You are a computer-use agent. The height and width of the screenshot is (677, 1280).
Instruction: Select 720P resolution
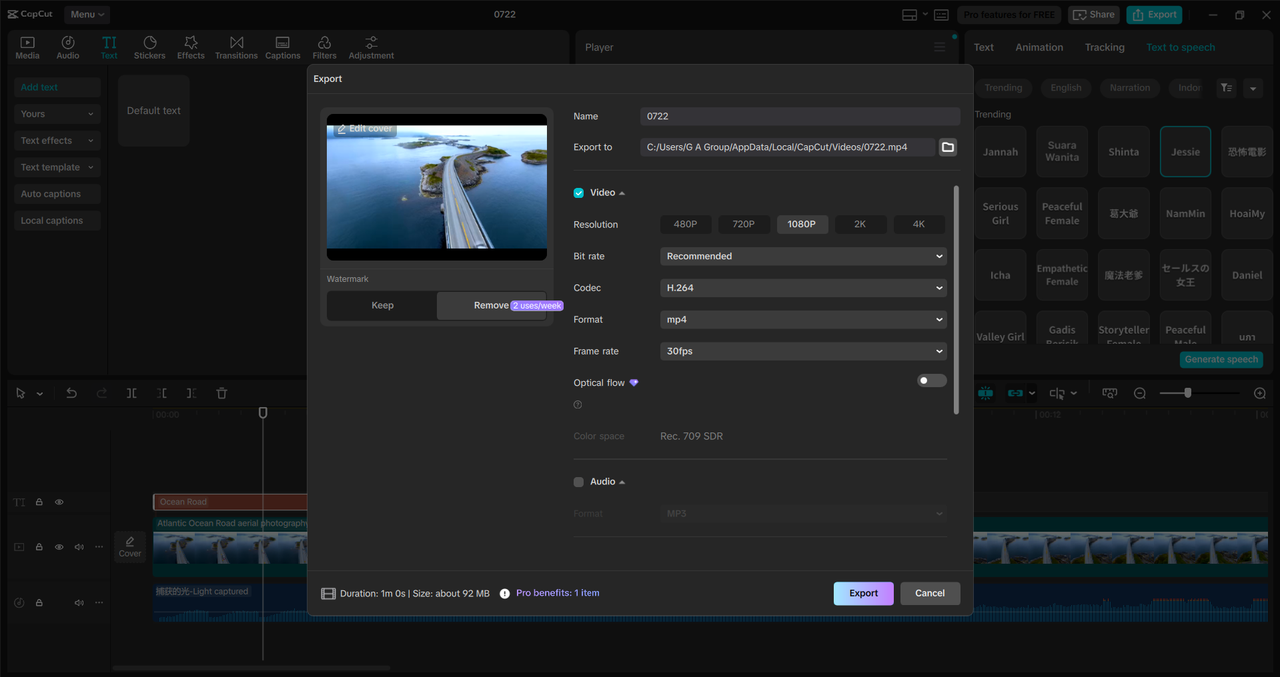pos(743,224)
